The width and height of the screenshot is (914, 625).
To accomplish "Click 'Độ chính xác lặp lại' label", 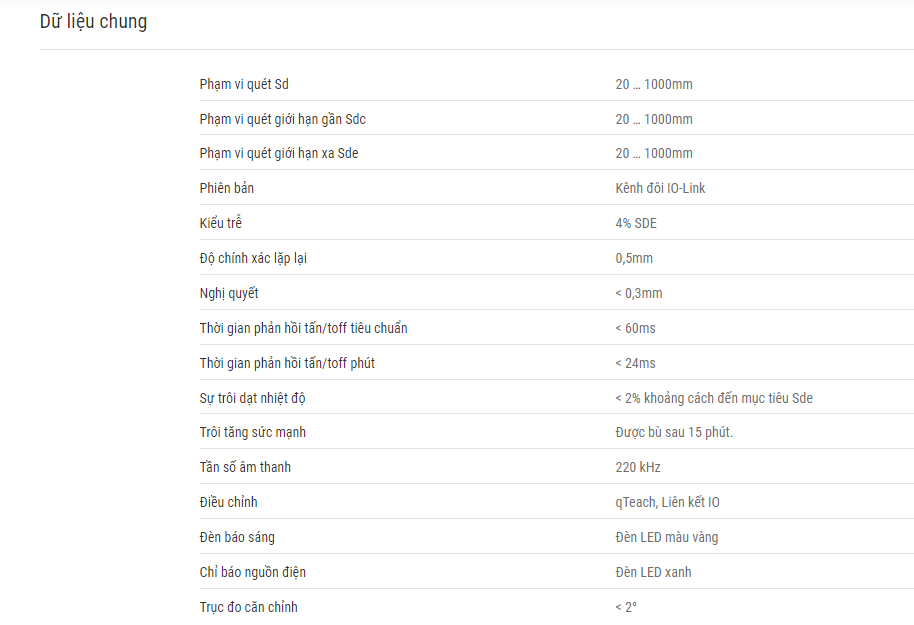I will coord(253,258).
